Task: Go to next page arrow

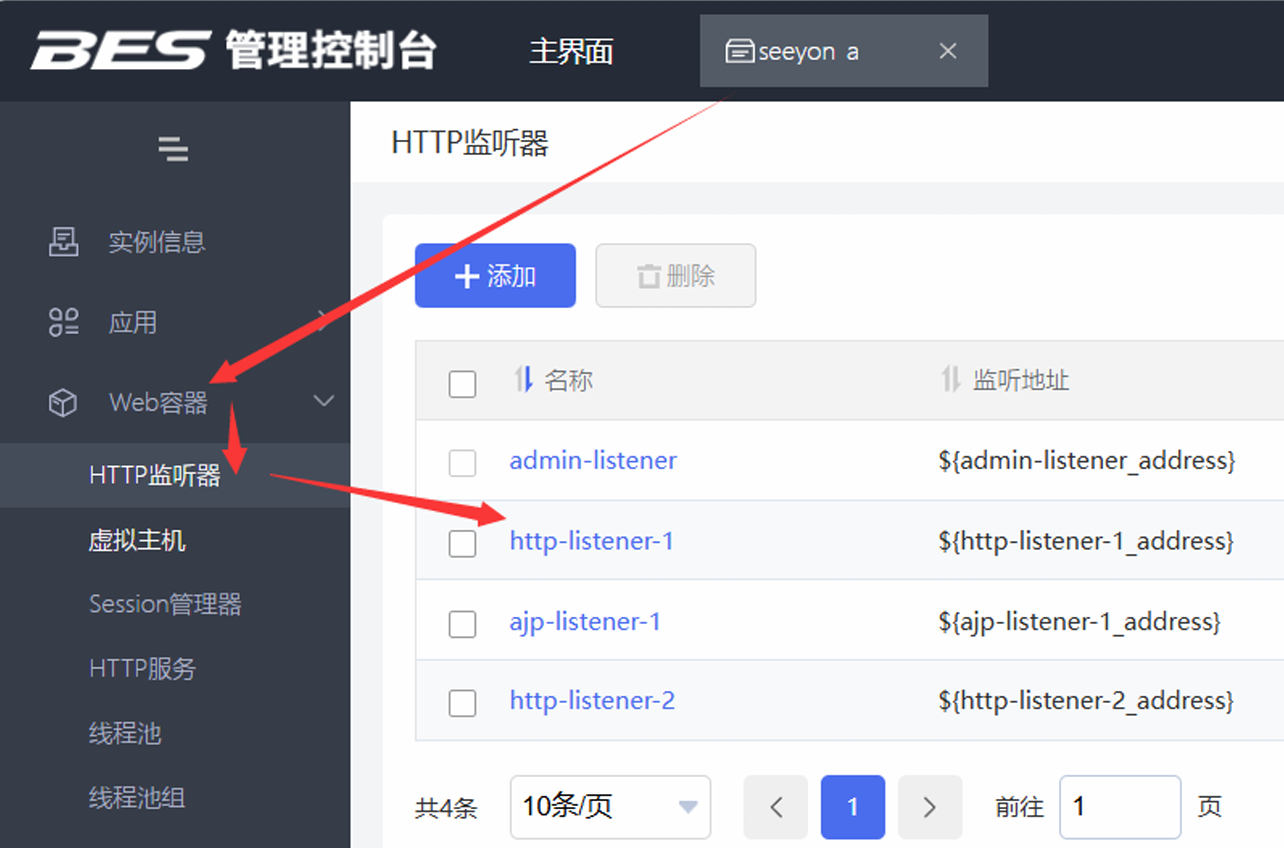Action: click(930, 806)
